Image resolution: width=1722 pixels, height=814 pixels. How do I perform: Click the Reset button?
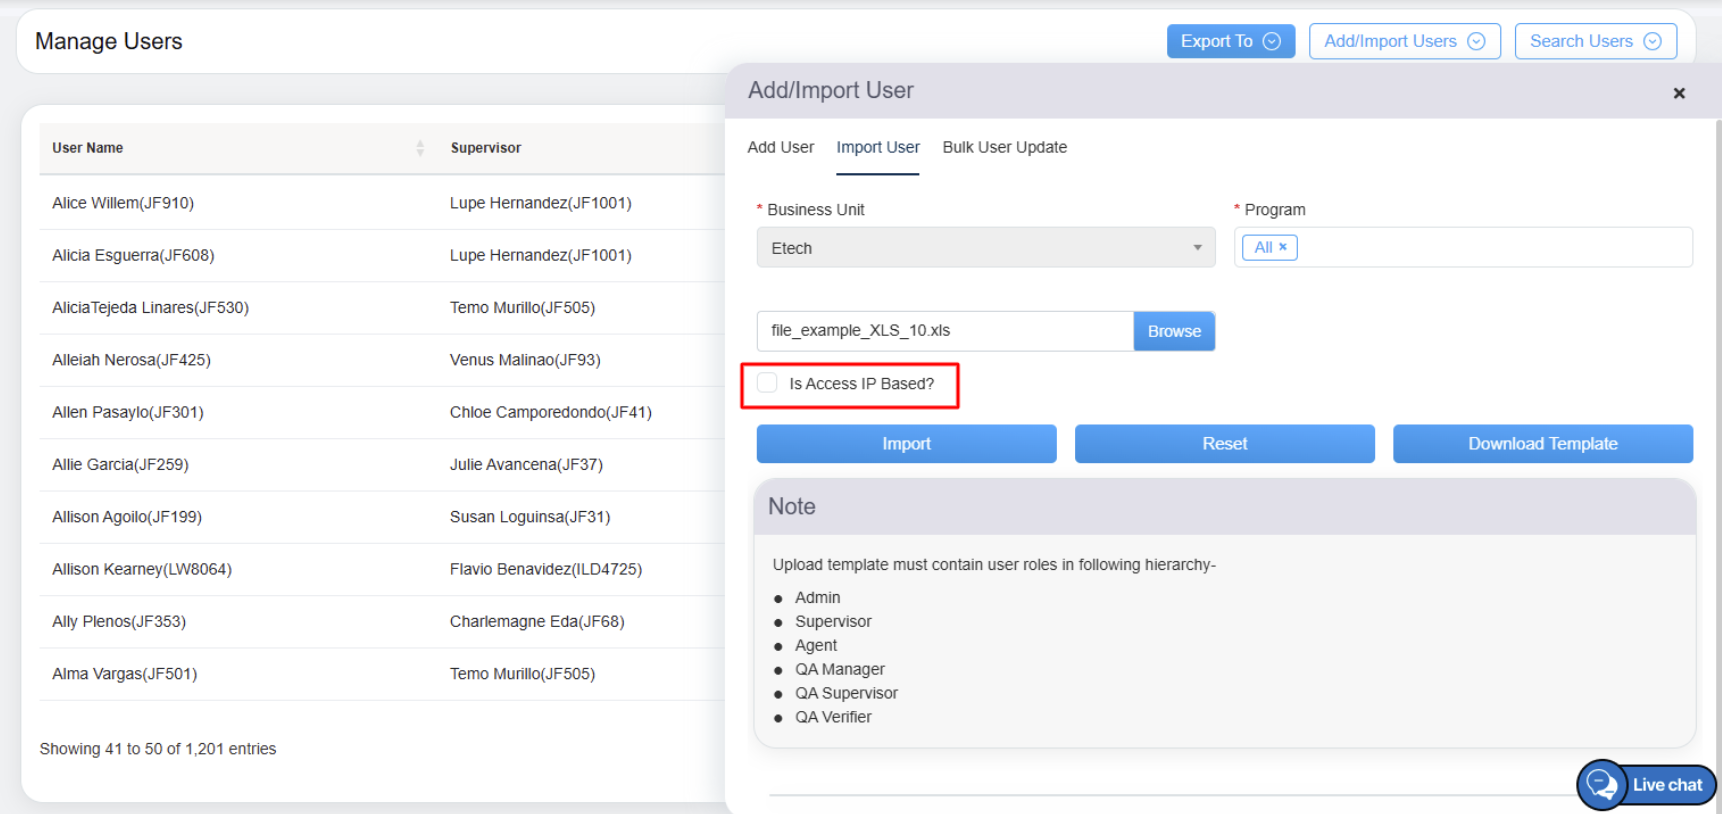coord(1224,444)
